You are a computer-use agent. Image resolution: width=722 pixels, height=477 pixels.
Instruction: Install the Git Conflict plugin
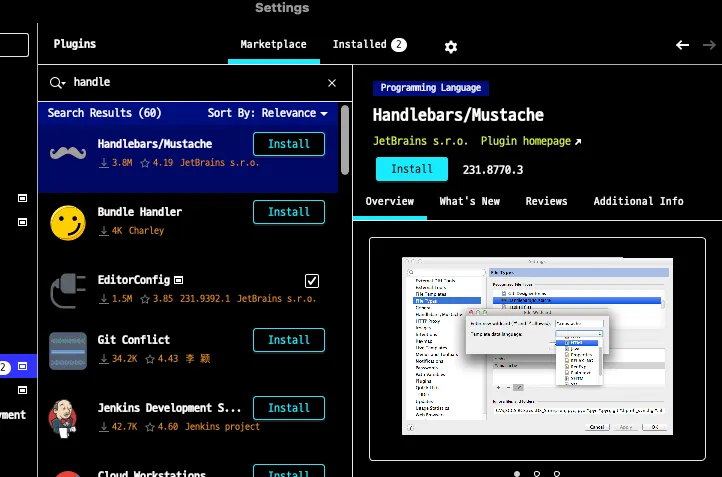[x=289, y=340]
